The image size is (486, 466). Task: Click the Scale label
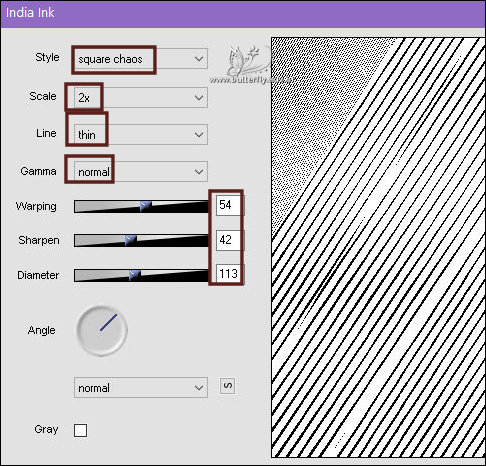coord(43,96)
